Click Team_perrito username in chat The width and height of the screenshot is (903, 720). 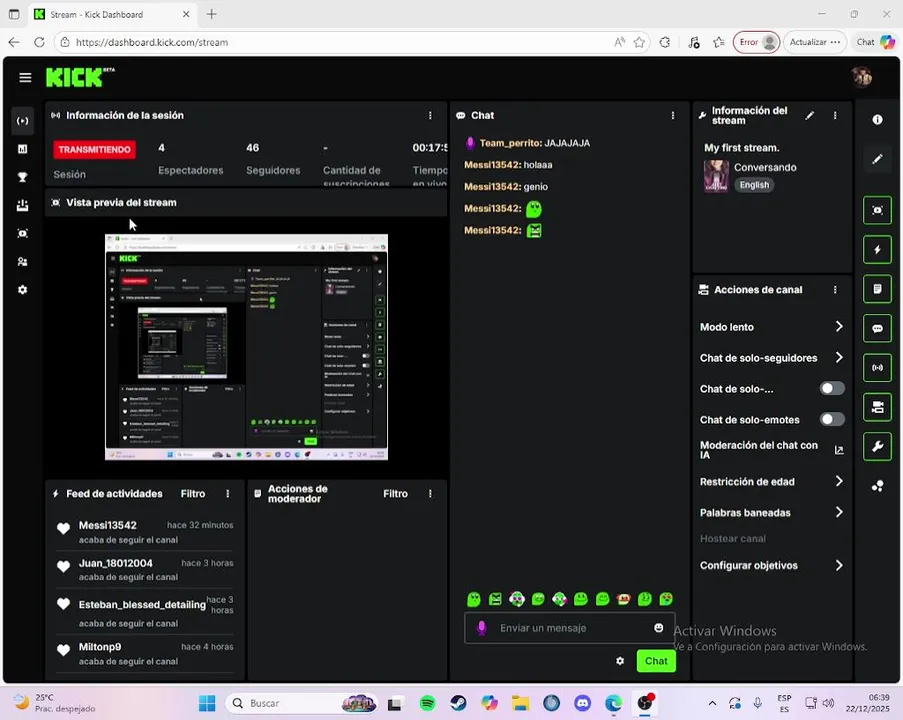pos(510,143)
